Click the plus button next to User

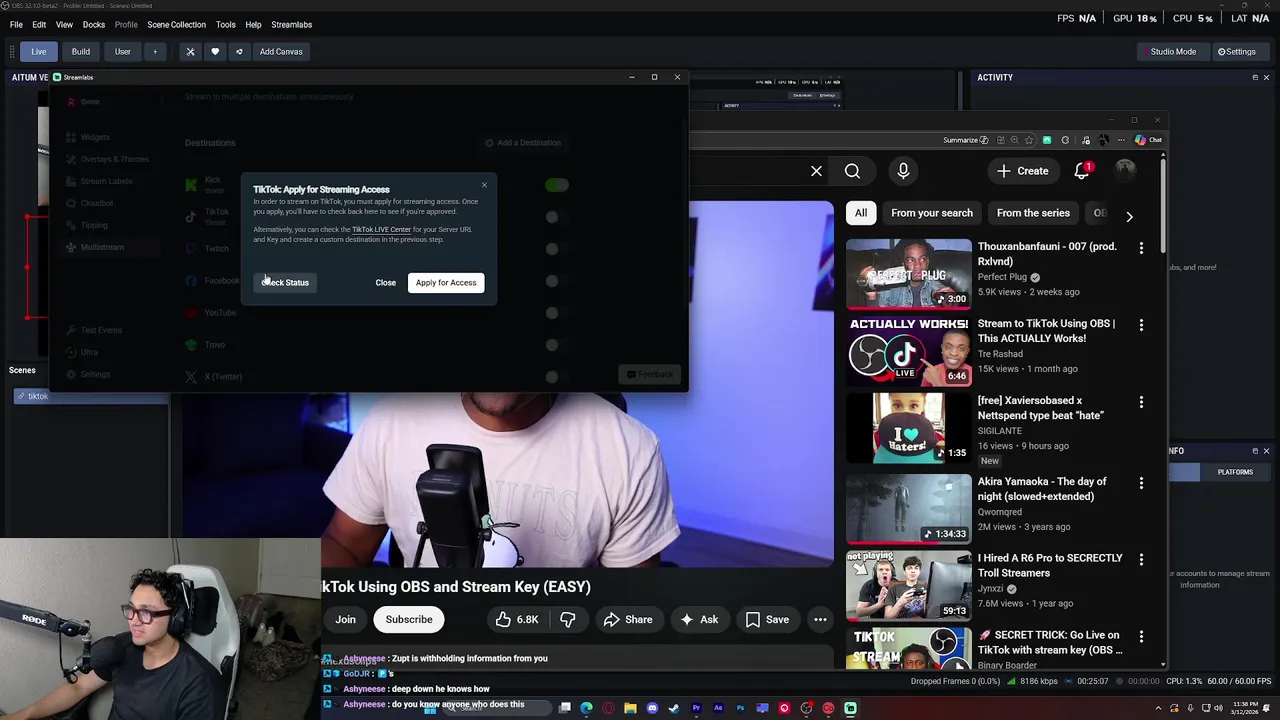click(x=155, y=52)
